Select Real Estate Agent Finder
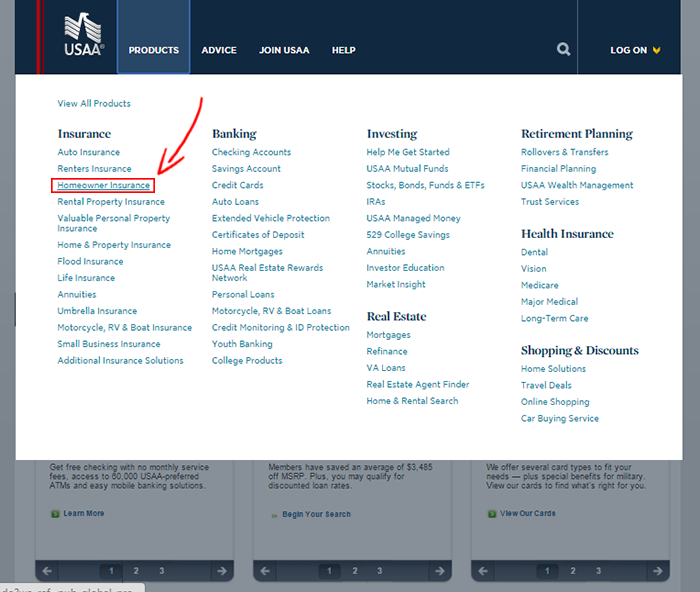Image resolution: width=700 pixels, height=592 pixels. click(x=417, y=384)
